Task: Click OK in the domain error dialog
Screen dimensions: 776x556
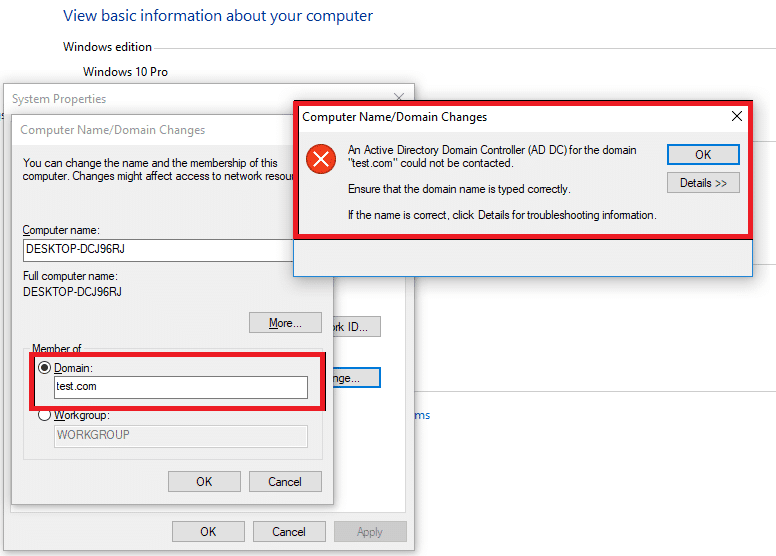Action: point(703,154)
